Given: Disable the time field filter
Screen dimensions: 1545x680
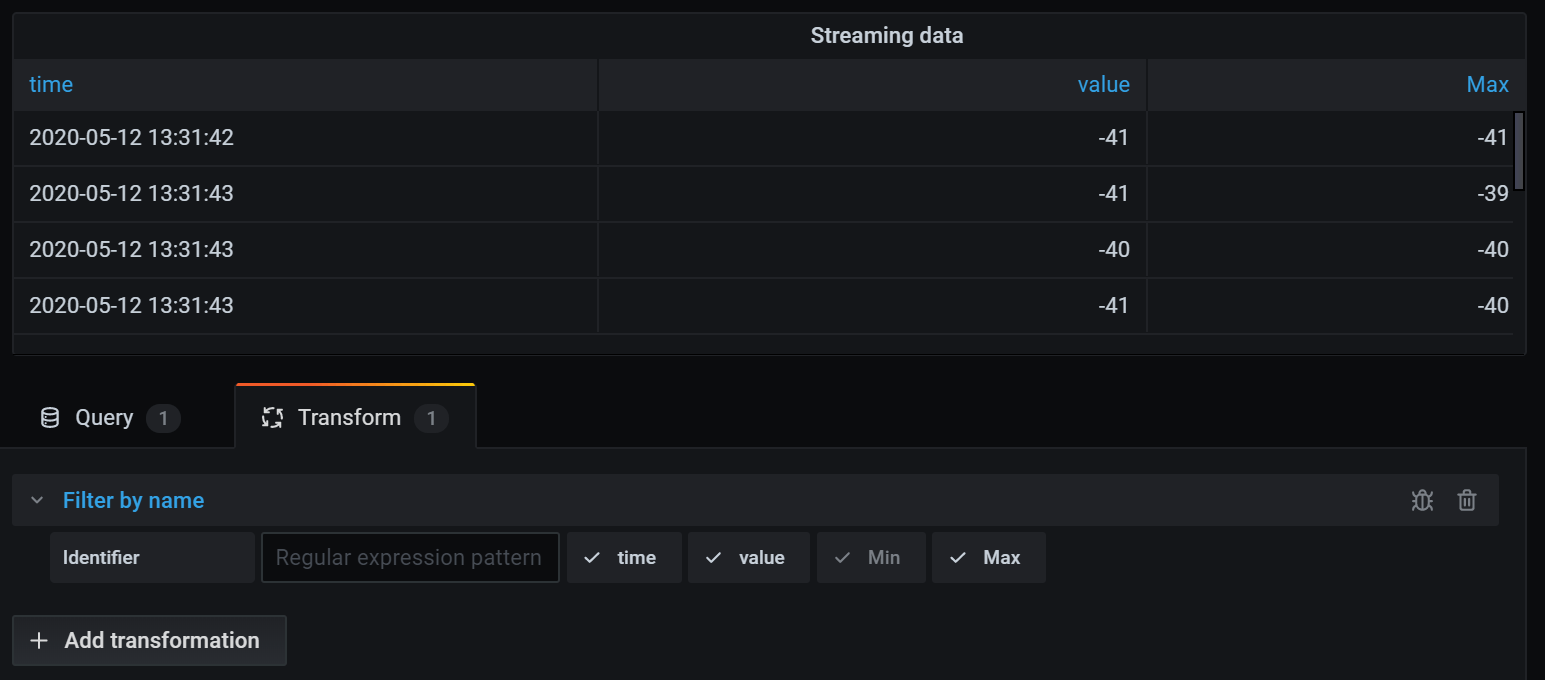Looking at the screenshot, I should click(624, 557).
